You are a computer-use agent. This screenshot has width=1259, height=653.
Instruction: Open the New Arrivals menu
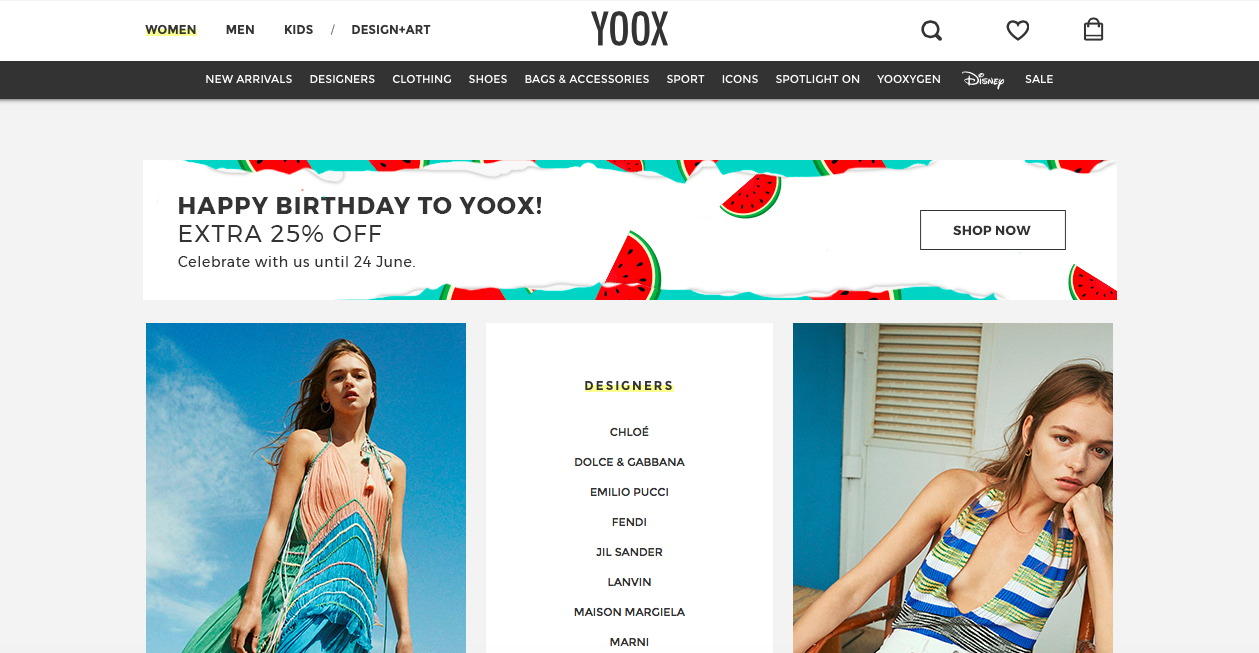click(249, 79)
